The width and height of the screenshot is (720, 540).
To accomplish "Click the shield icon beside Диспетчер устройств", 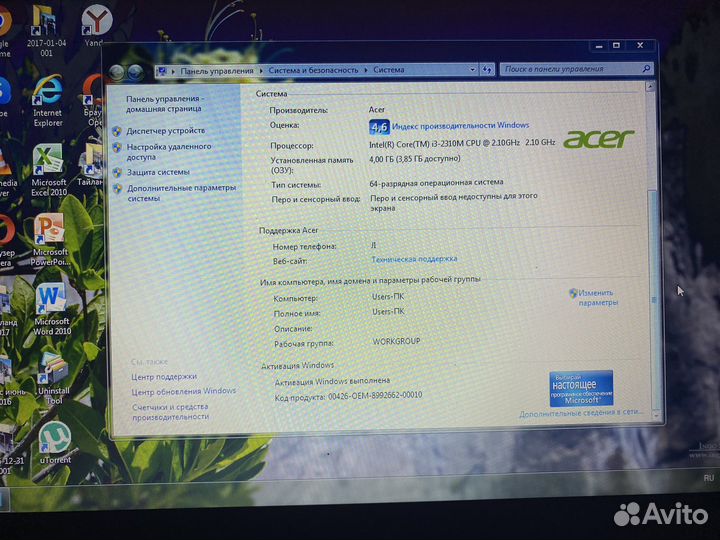I will (x=117, y=131).
